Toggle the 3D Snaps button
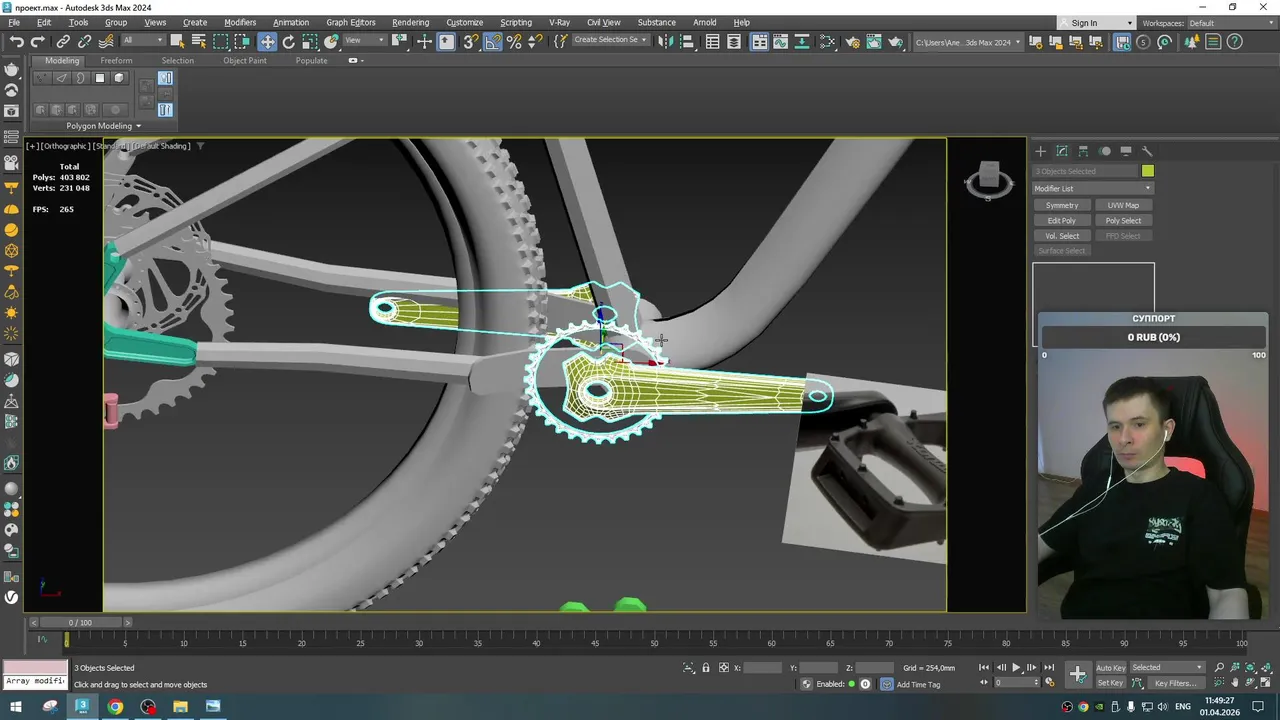 pos(470,41)
